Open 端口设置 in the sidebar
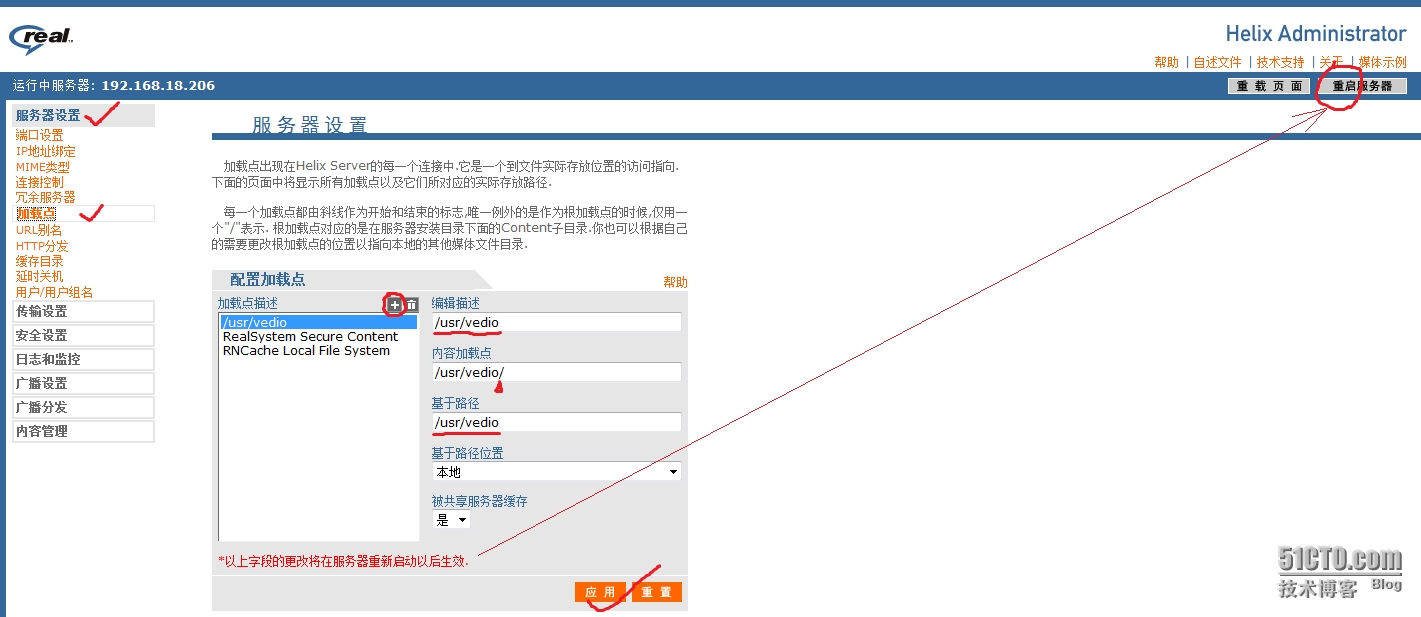 [x=39, y=135]
